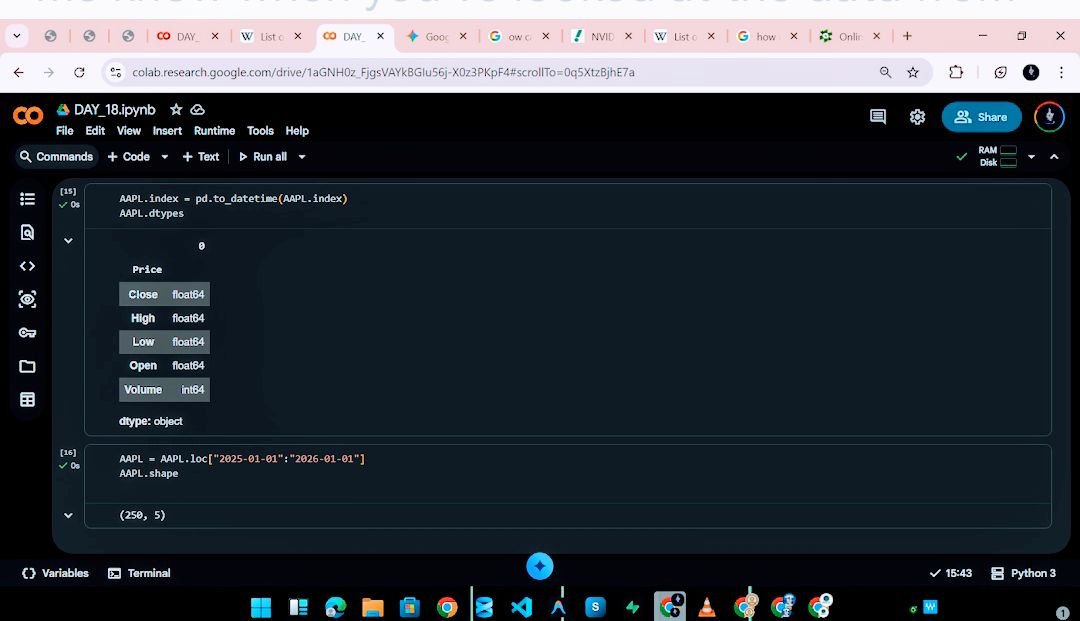Open the Edit menu

click(x=95, y=131)
